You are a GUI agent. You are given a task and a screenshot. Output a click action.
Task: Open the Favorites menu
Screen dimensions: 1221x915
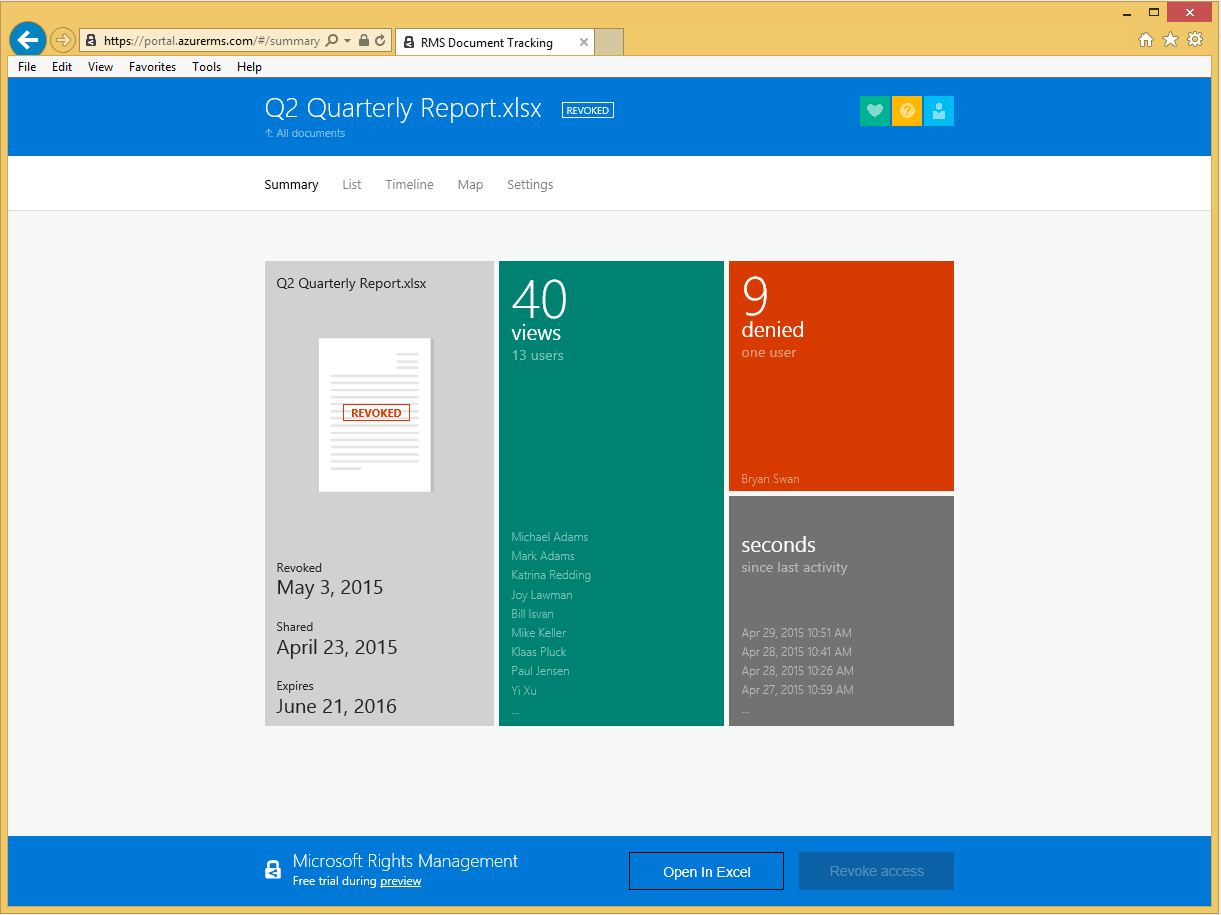[x=152, y=67]
